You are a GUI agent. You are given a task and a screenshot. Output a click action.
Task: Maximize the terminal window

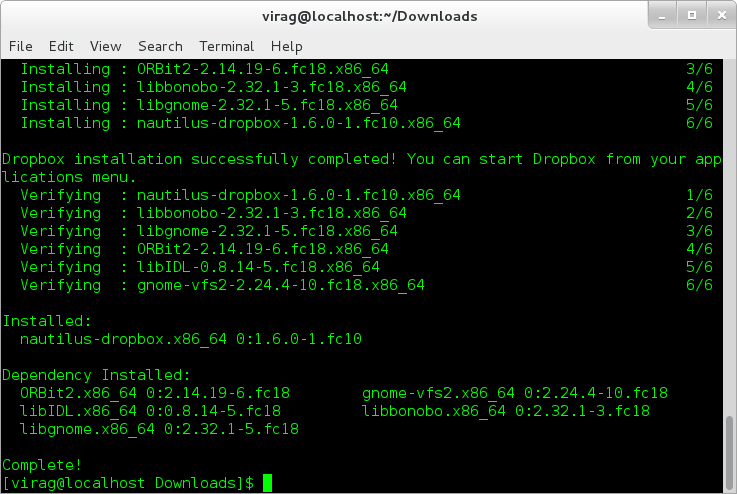click(692, 16)
